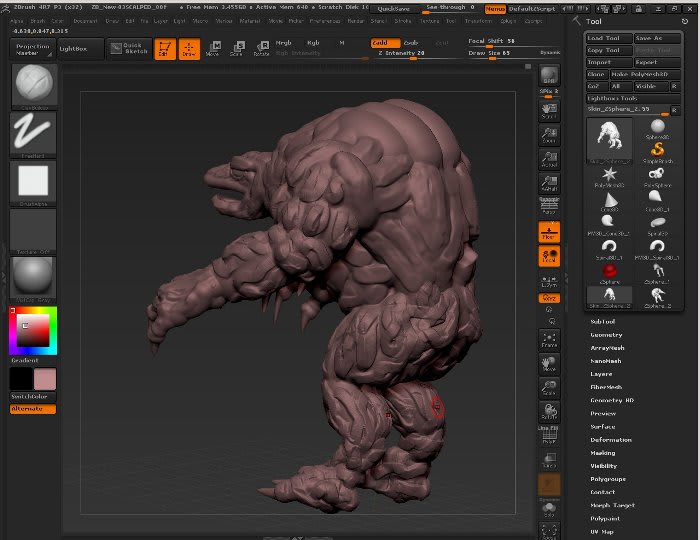Select the Sphere3D tool thumbnail

[657, 129]
